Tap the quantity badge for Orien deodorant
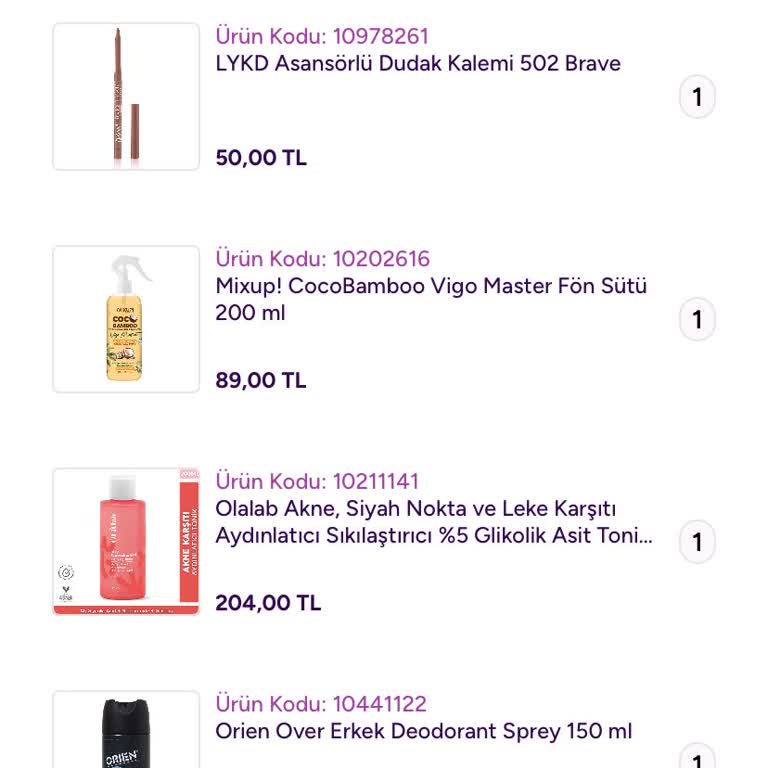 [697, 759]
